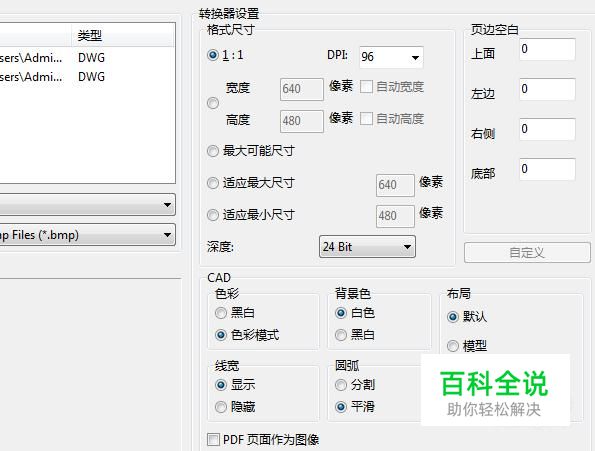Select the second DWG file row
Viewport: 595px width, 451px height.
(88, 77)
